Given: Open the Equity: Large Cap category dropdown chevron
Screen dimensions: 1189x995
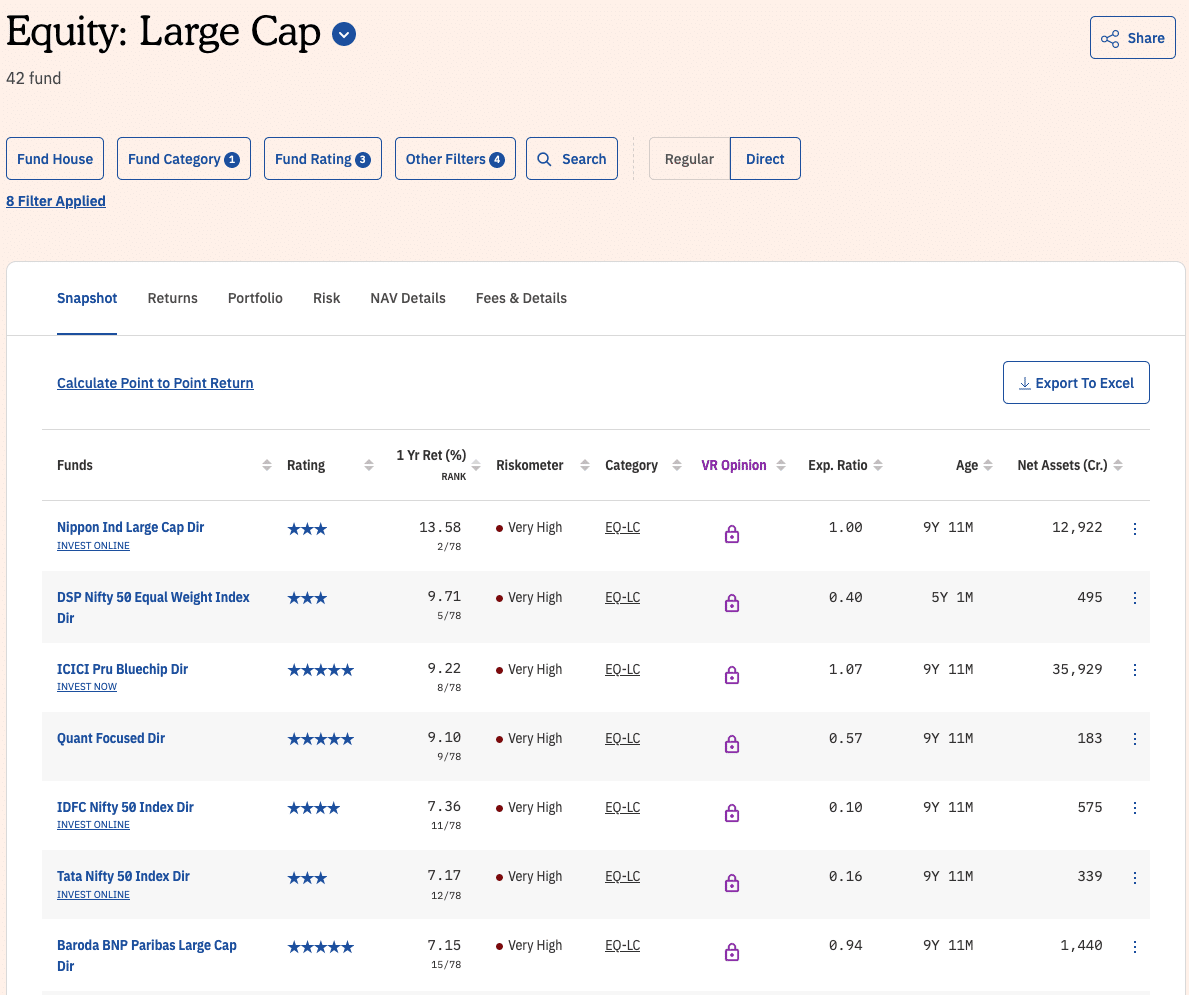Looking at the screenshot, I should (344, 34).
